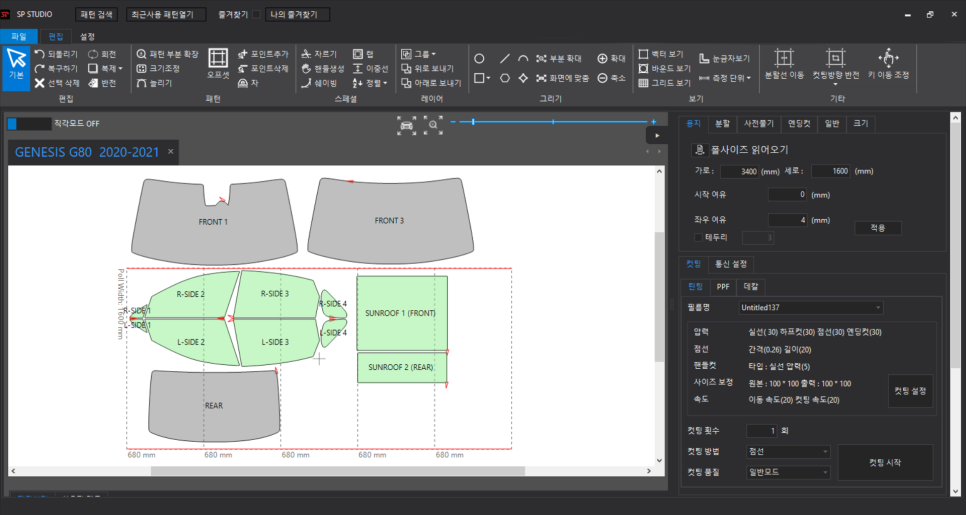Select the 자 ruler tool
This screenshot has height=515, width=966.
[x=248, y=83]
